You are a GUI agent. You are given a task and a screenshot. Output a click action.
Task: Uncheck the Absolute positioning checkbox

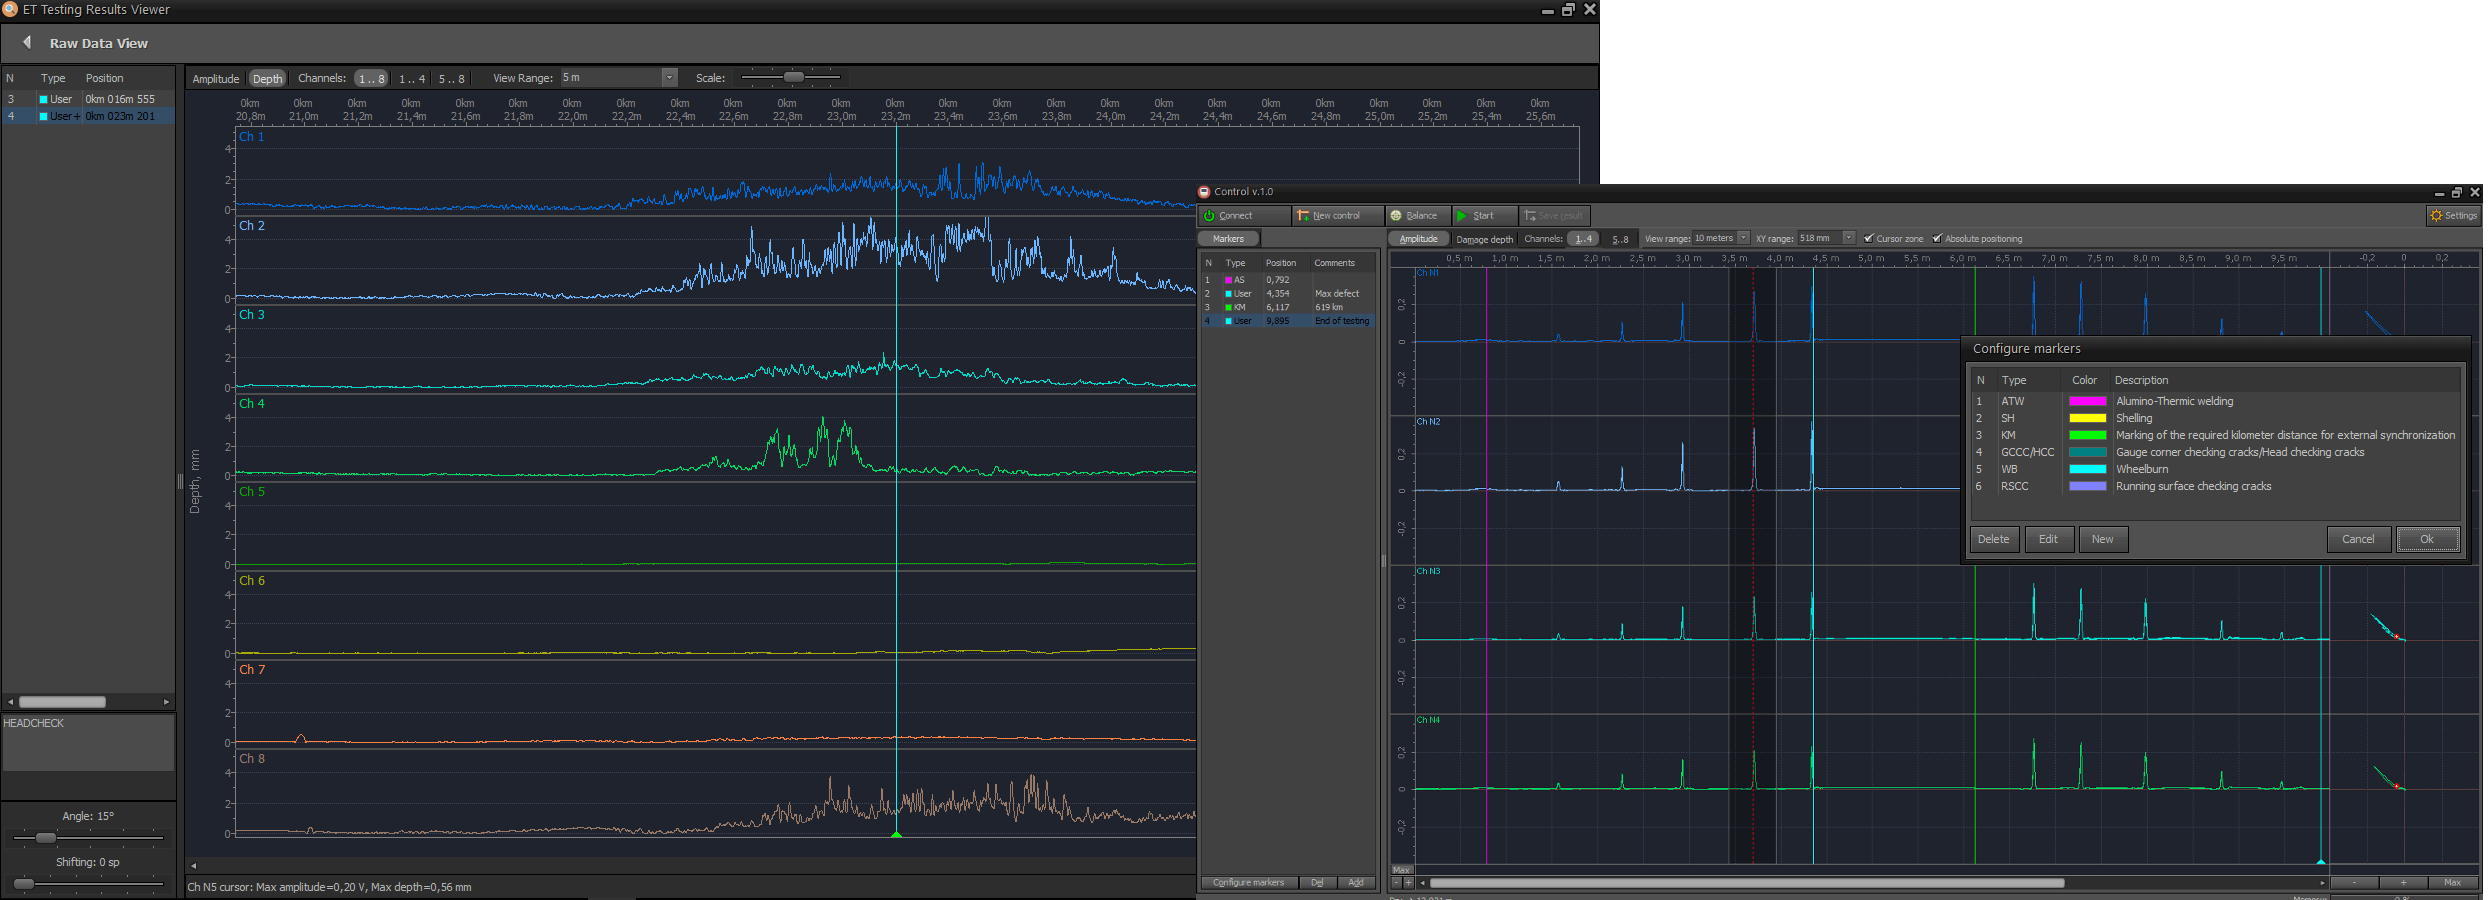(x=1937, y=239)
